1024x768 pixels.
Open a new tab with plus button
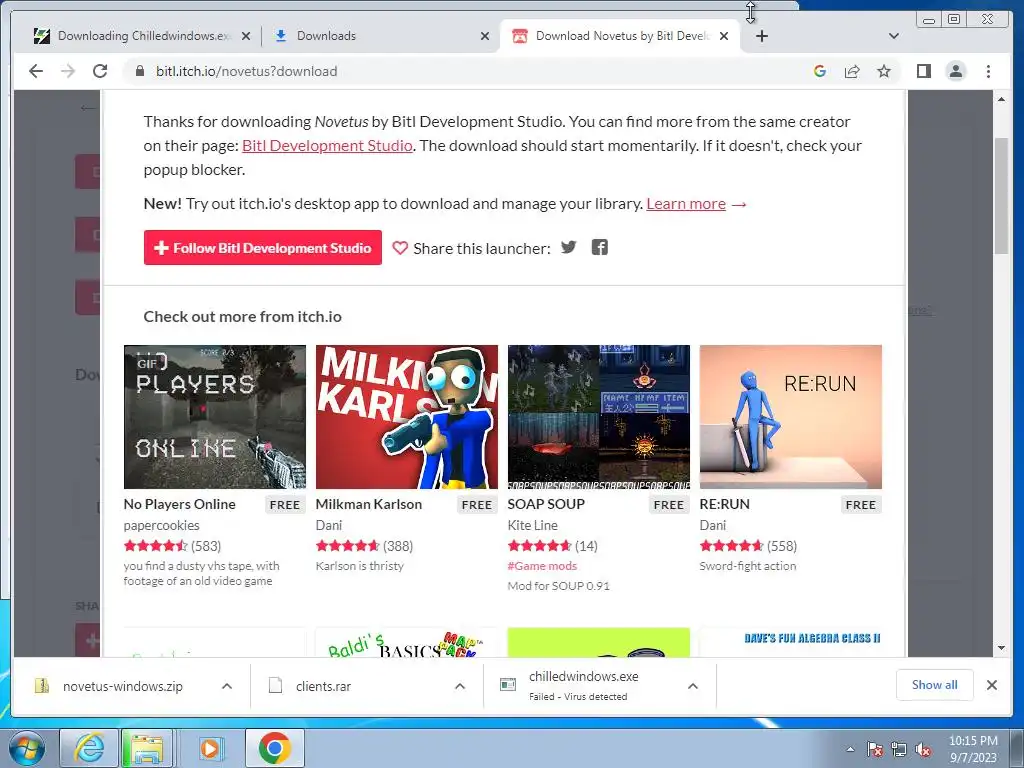(x=761, y=36)
